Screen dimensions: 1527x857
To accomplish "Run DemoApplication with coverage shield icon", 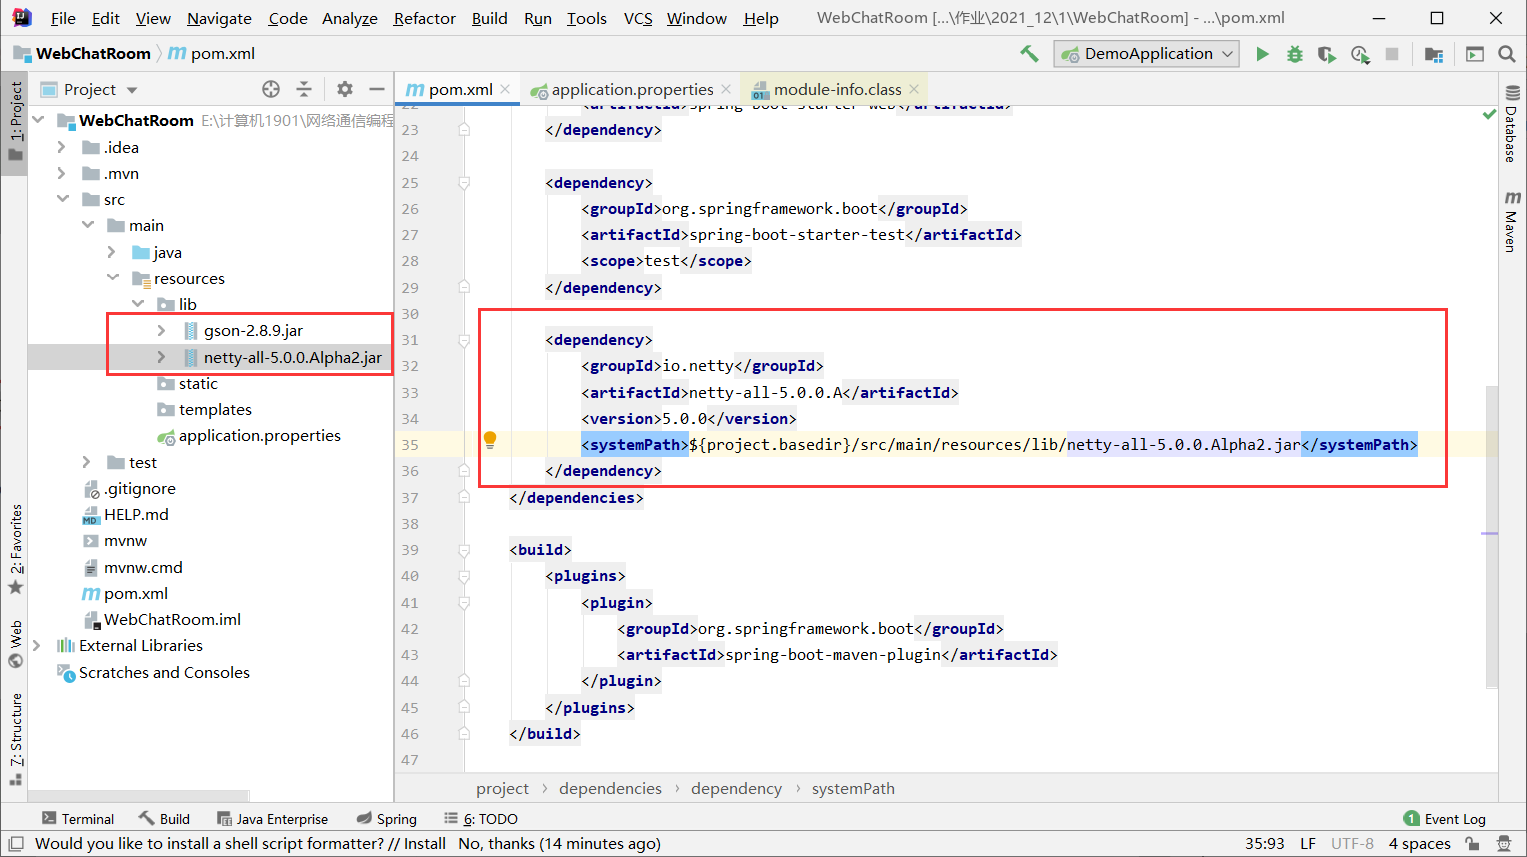I will [x=1327, y=53].
